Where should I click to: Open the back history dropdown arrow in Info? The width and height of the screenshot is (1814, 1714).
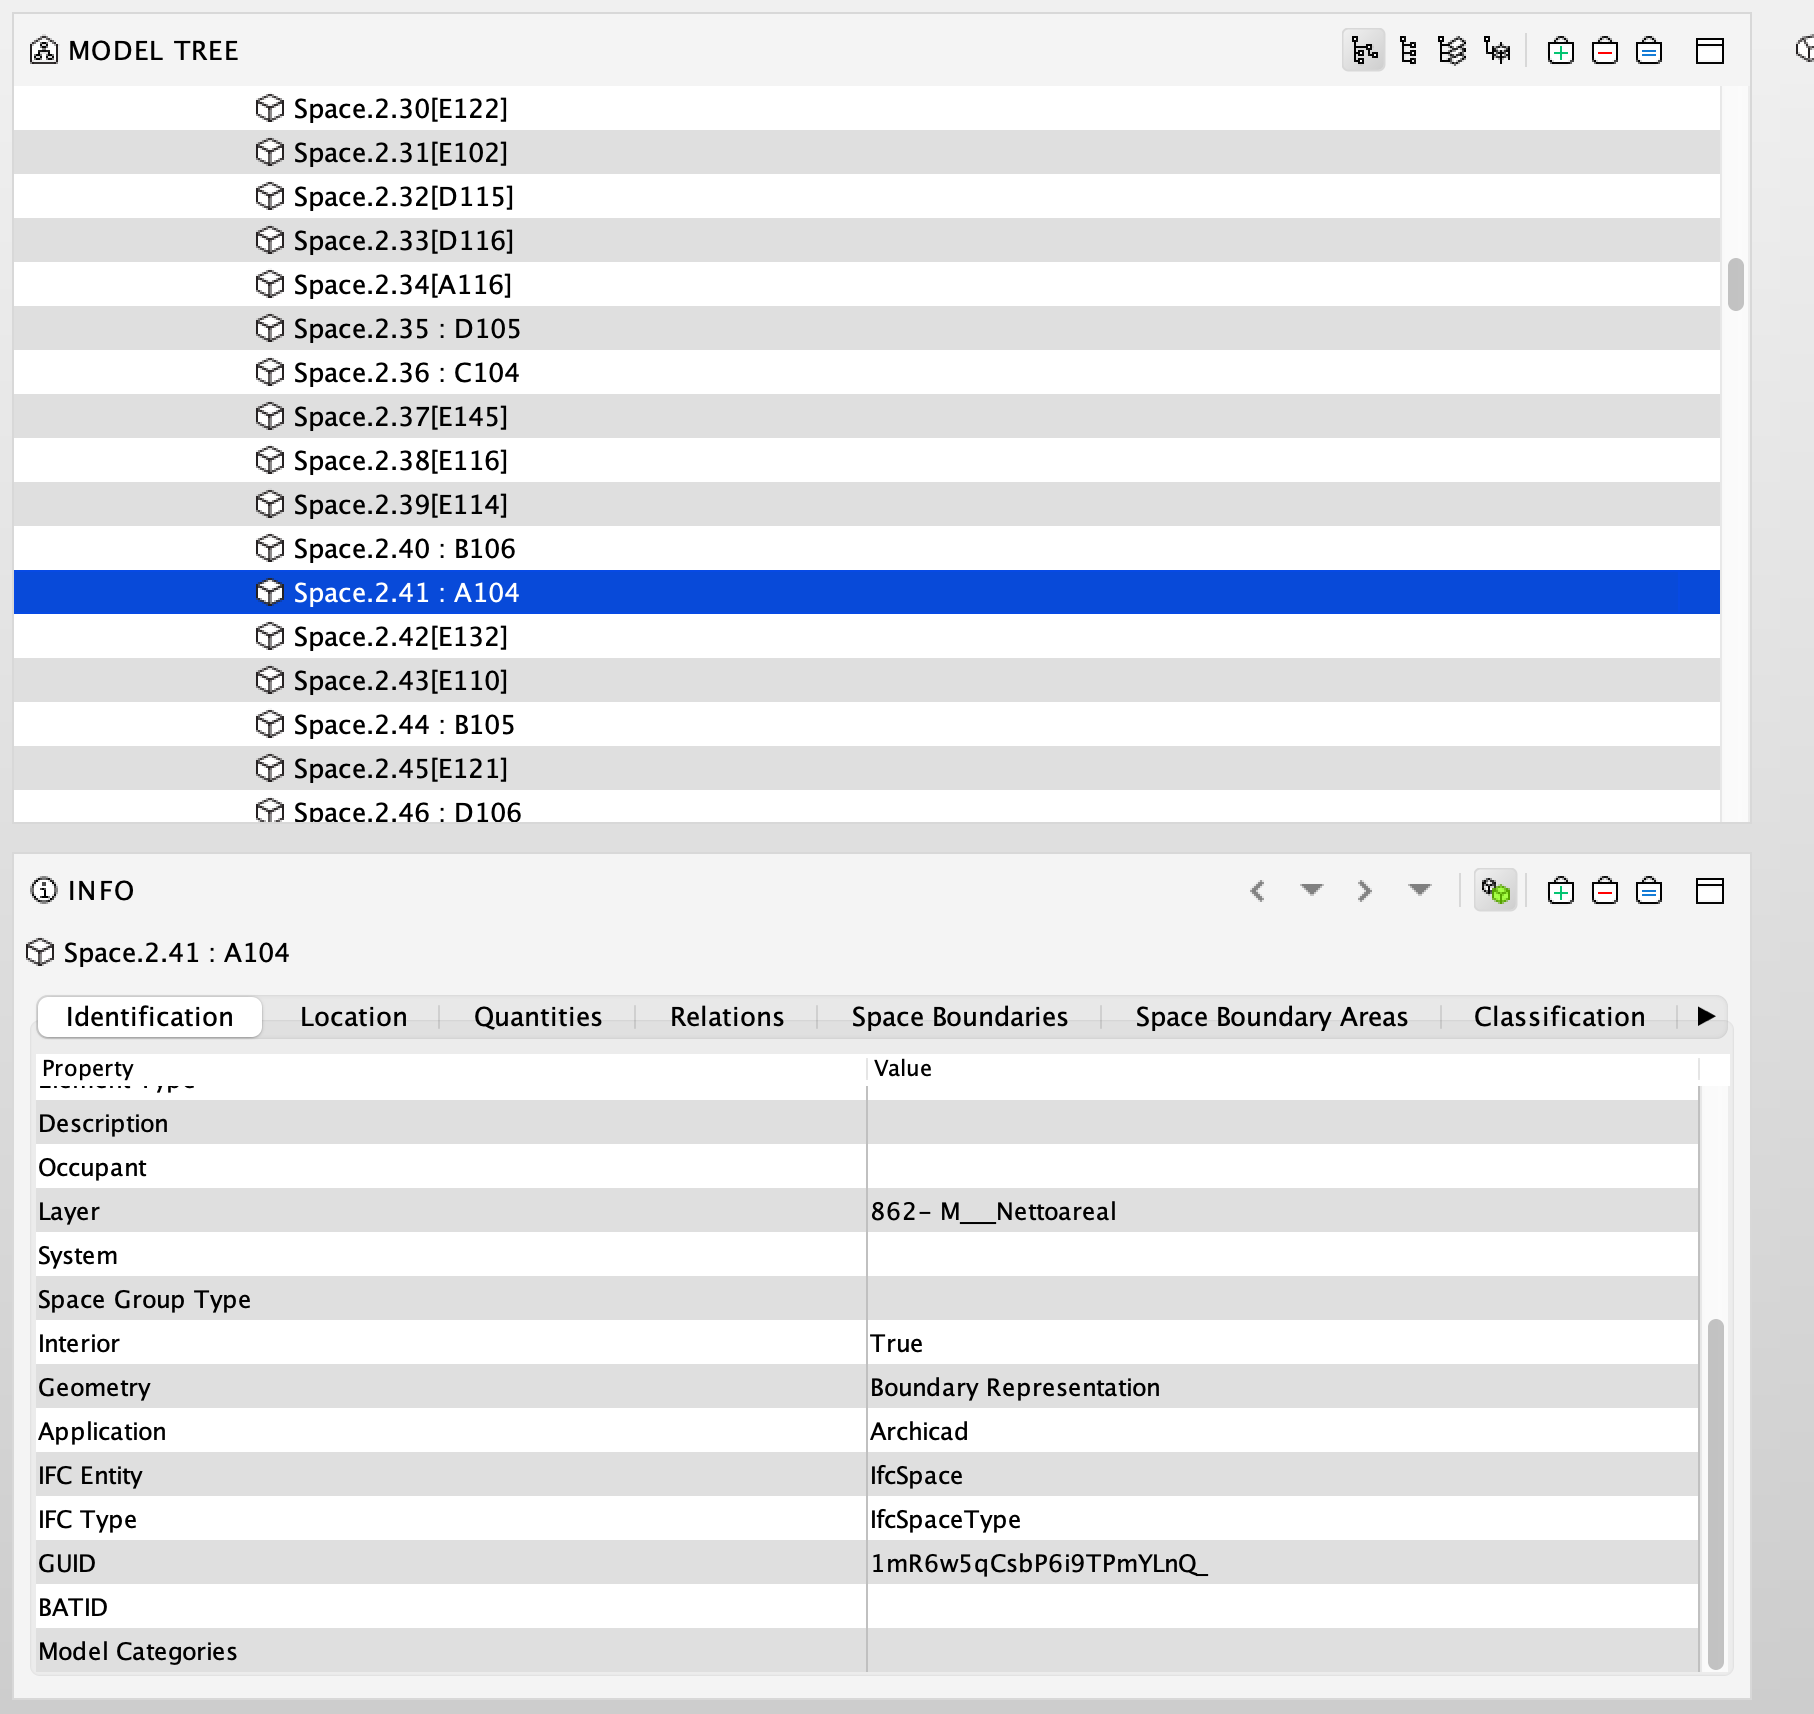pos(1311,889)
